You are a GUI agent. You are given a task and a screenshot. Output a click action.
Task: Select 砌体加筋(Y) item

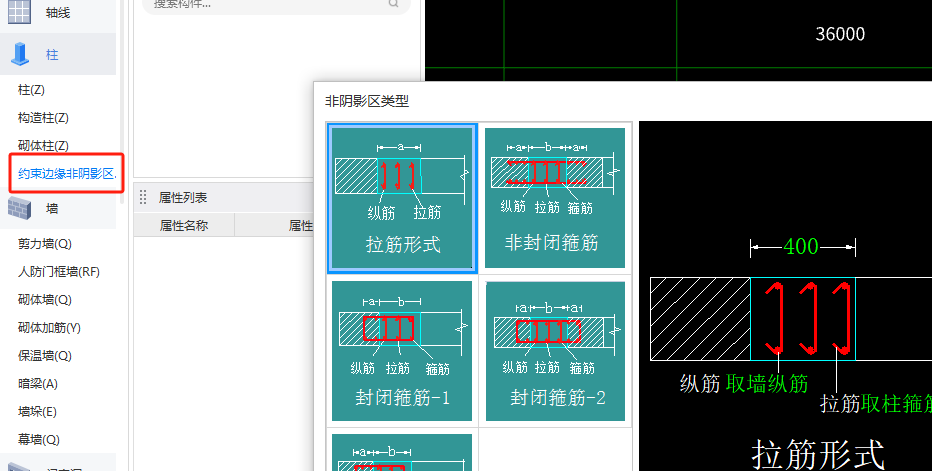[49, 328]
